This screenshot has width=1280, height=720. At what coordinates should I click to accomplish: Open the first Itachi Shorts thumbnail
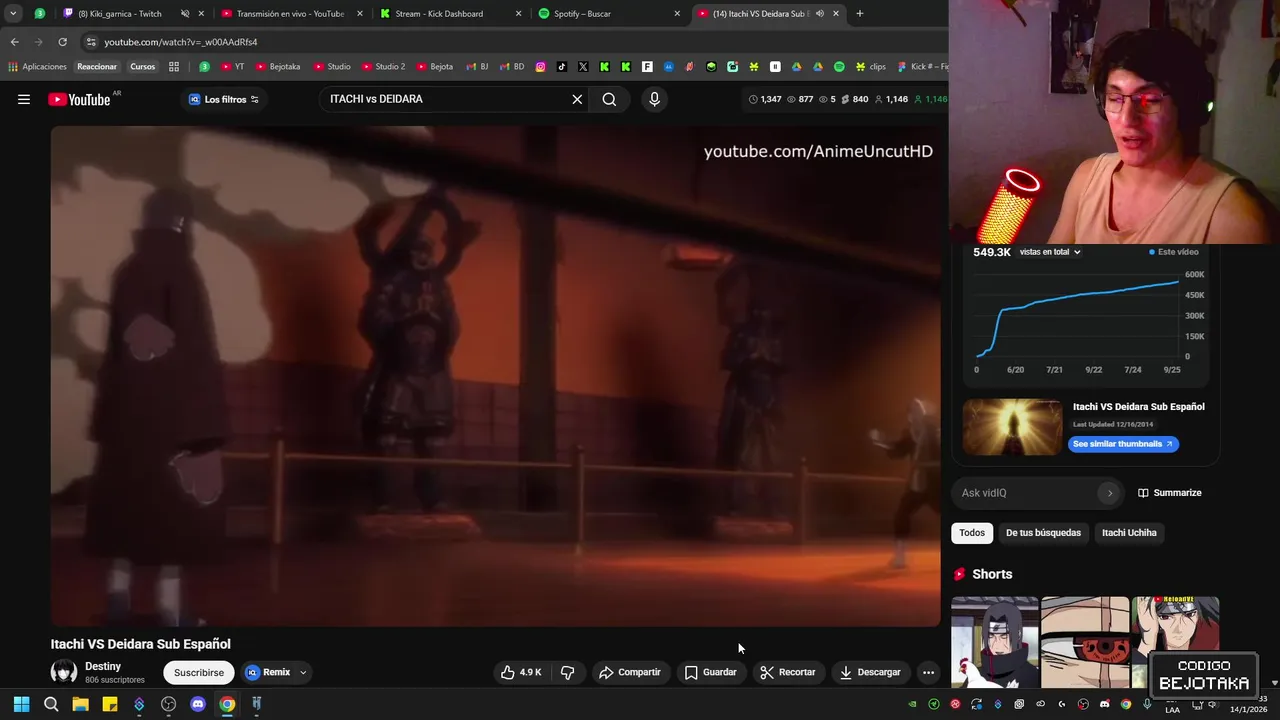[x=995, y=642]
